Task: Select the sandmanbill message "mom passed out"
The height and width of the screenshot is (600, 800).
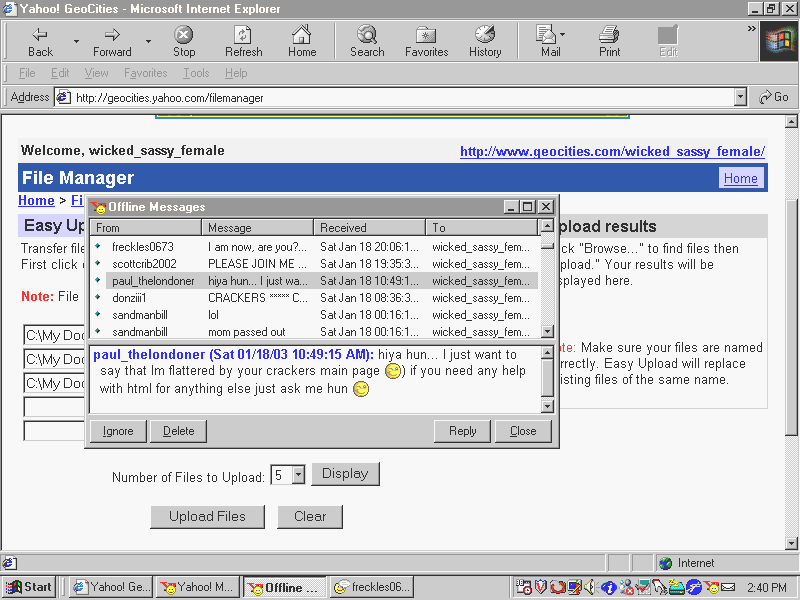Action: [316, 332]
